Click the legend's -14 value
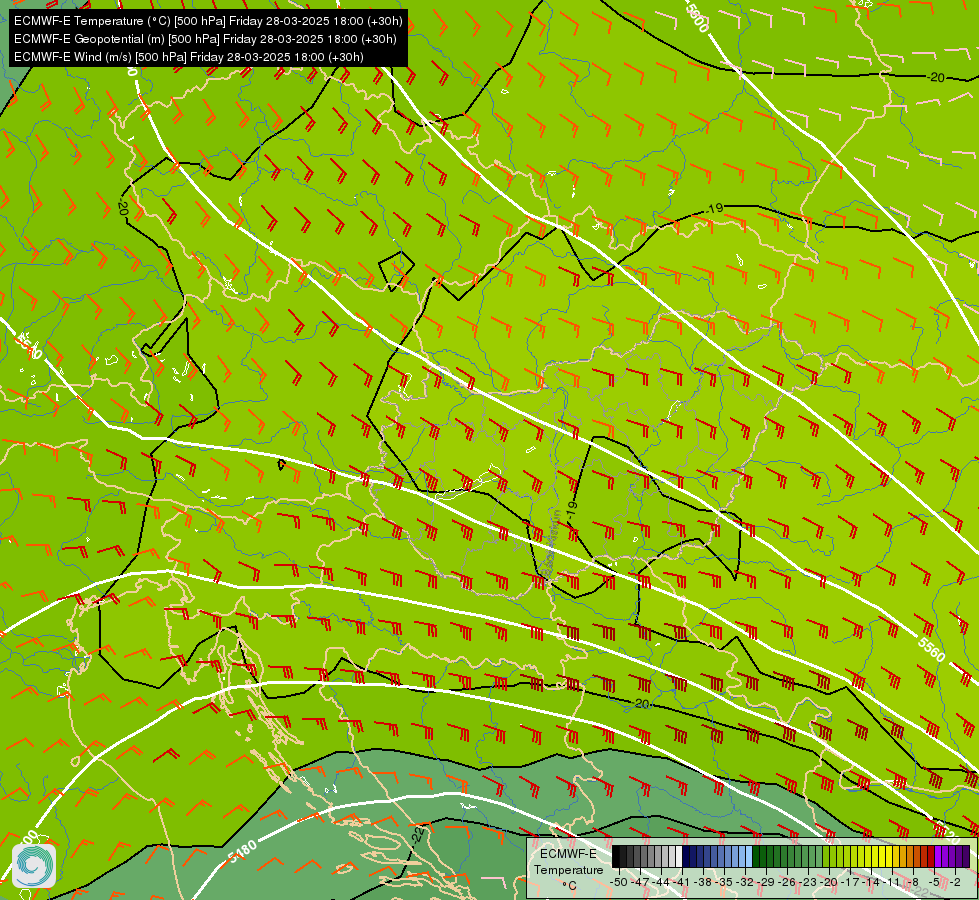The image size is (979, 900). coord(872,883)
